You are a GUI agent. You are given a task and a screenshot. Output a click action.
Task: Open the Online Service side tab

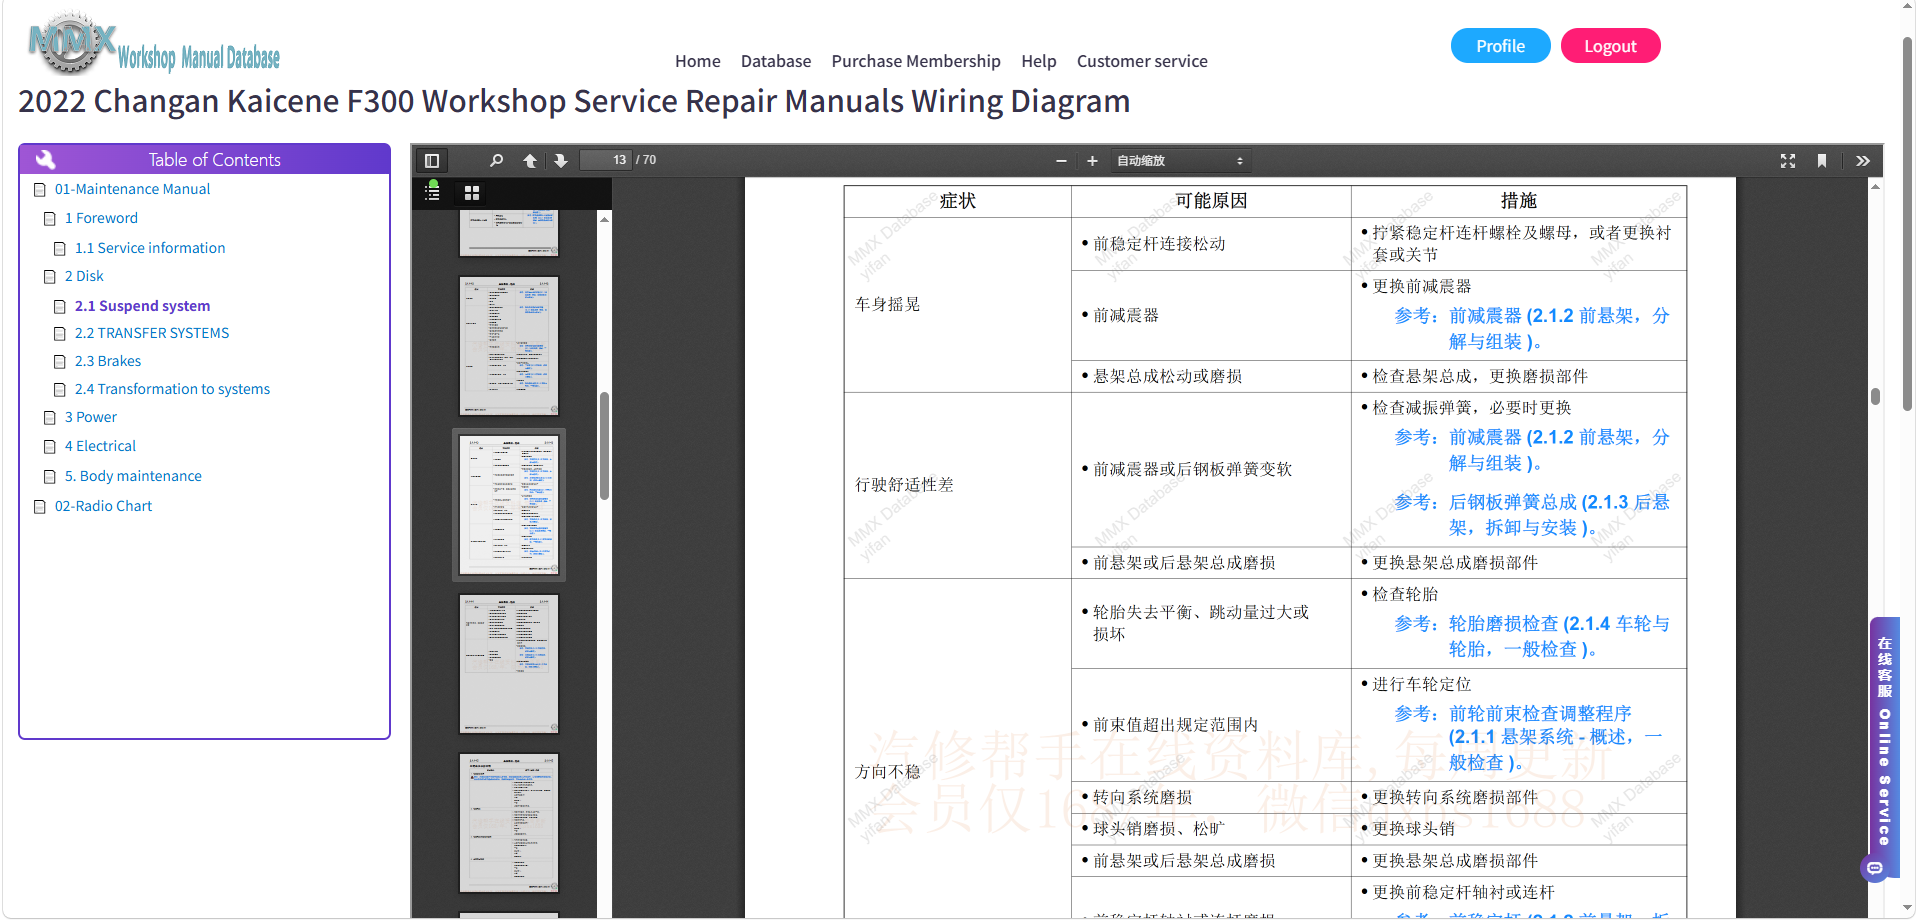tap(1885, 740)
